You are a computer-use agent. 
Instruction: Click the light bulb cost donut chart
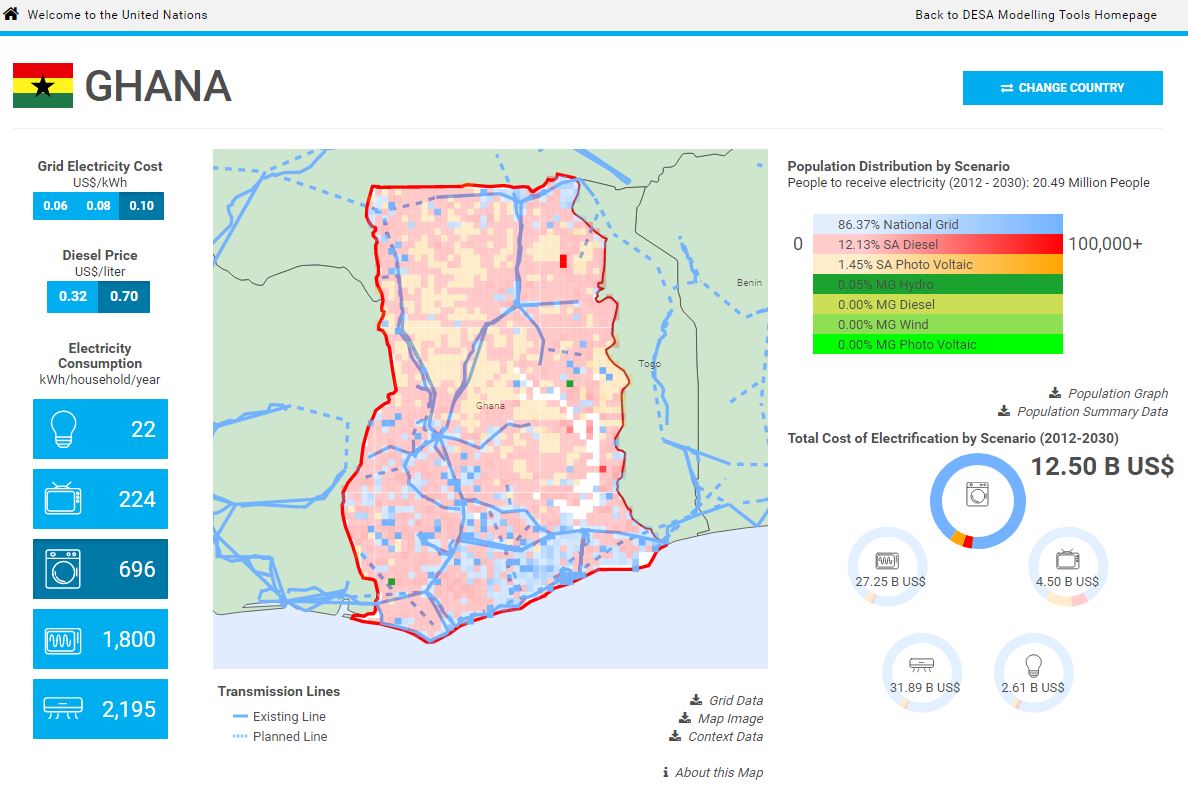(x=1032, y=673)
